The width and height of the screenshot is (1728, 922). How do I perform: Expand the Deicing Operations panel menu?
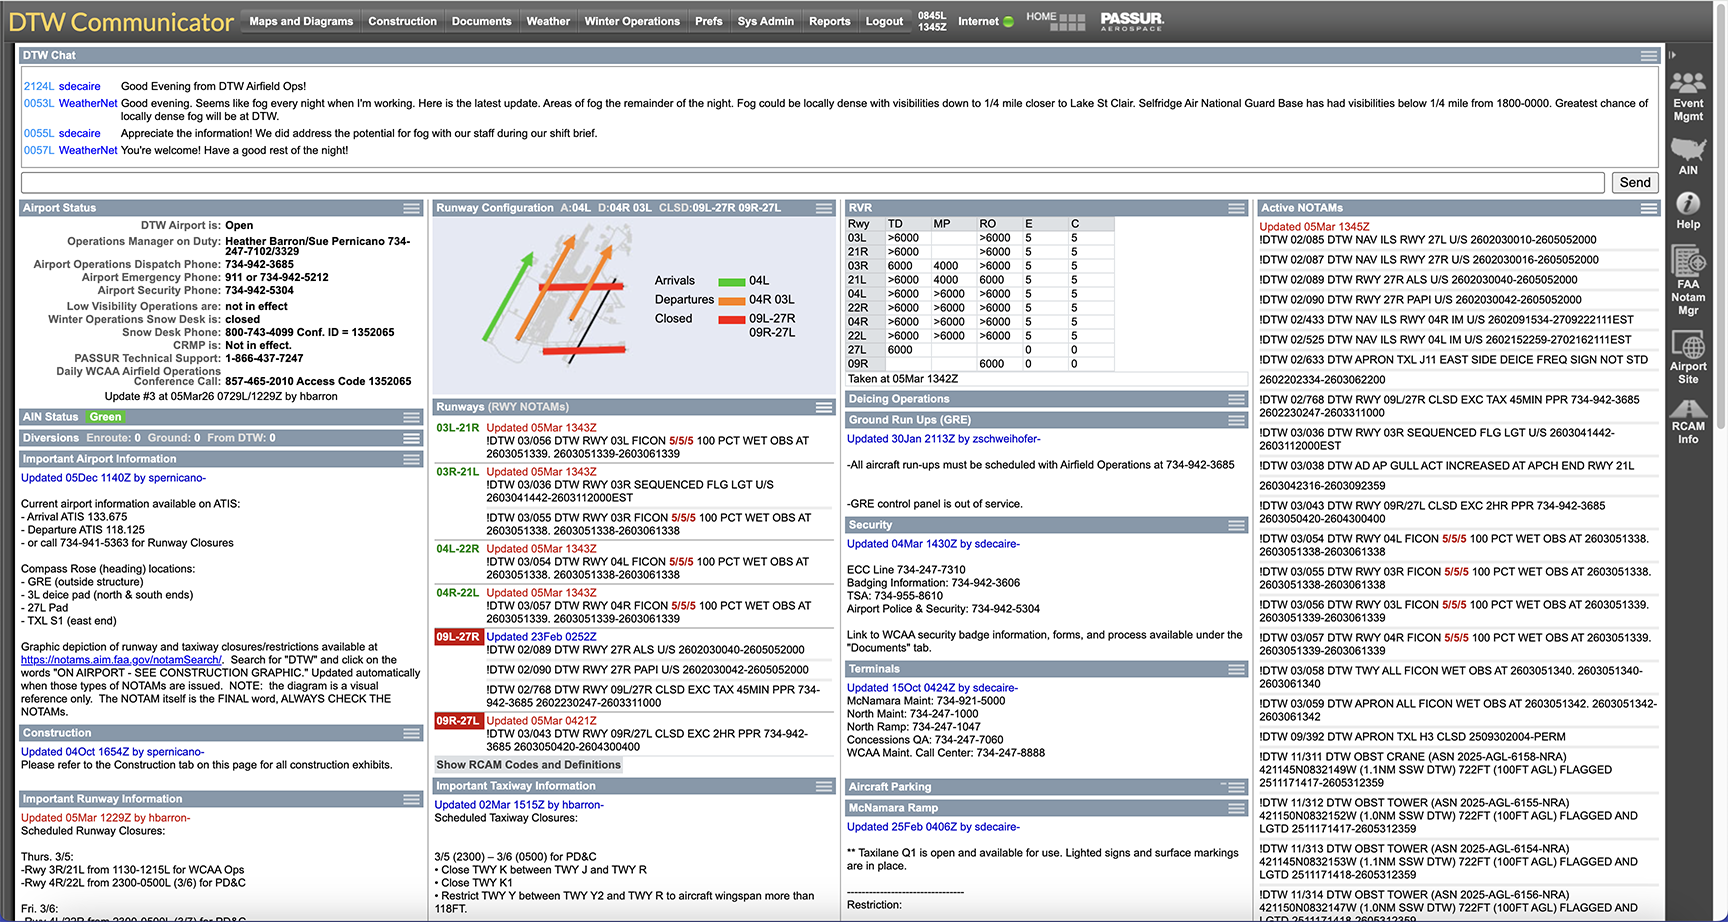(1237, 399)
